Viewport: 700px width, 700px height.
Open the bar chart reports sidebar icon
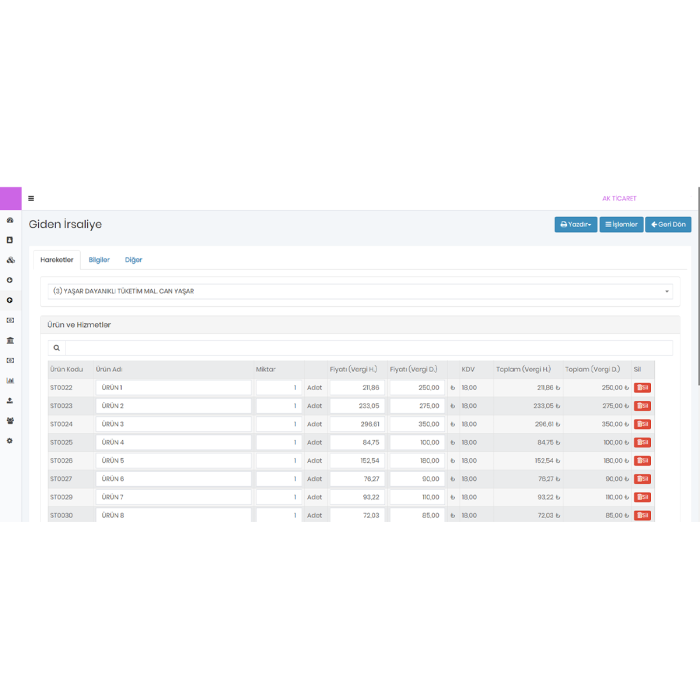pos(10,380)
